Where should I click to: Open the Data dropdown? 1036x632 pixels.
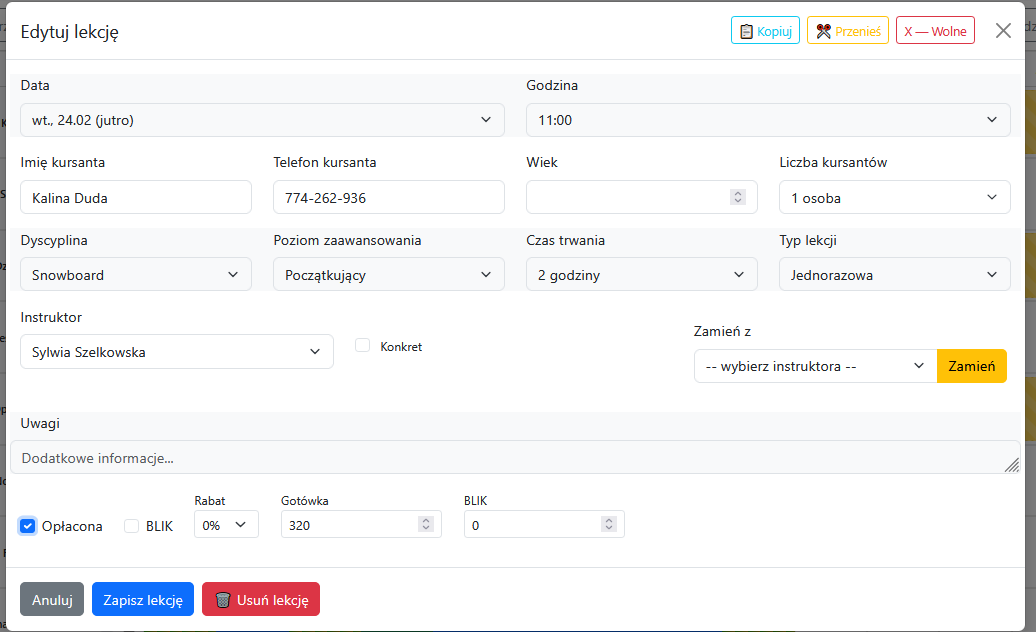click(262, 120)
